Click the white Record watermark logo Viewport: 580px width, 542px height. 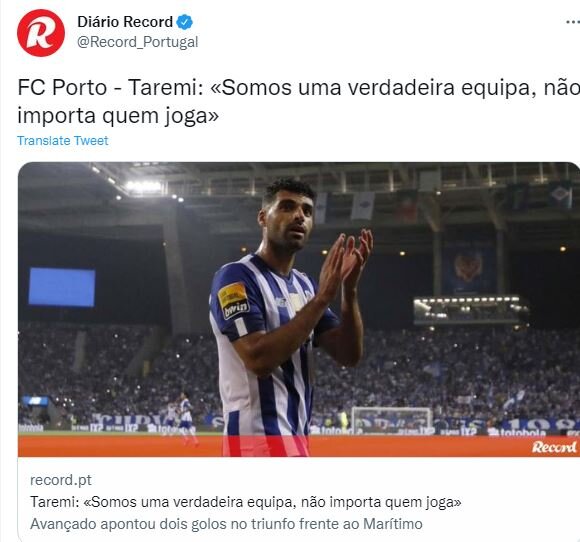point(554,447)
